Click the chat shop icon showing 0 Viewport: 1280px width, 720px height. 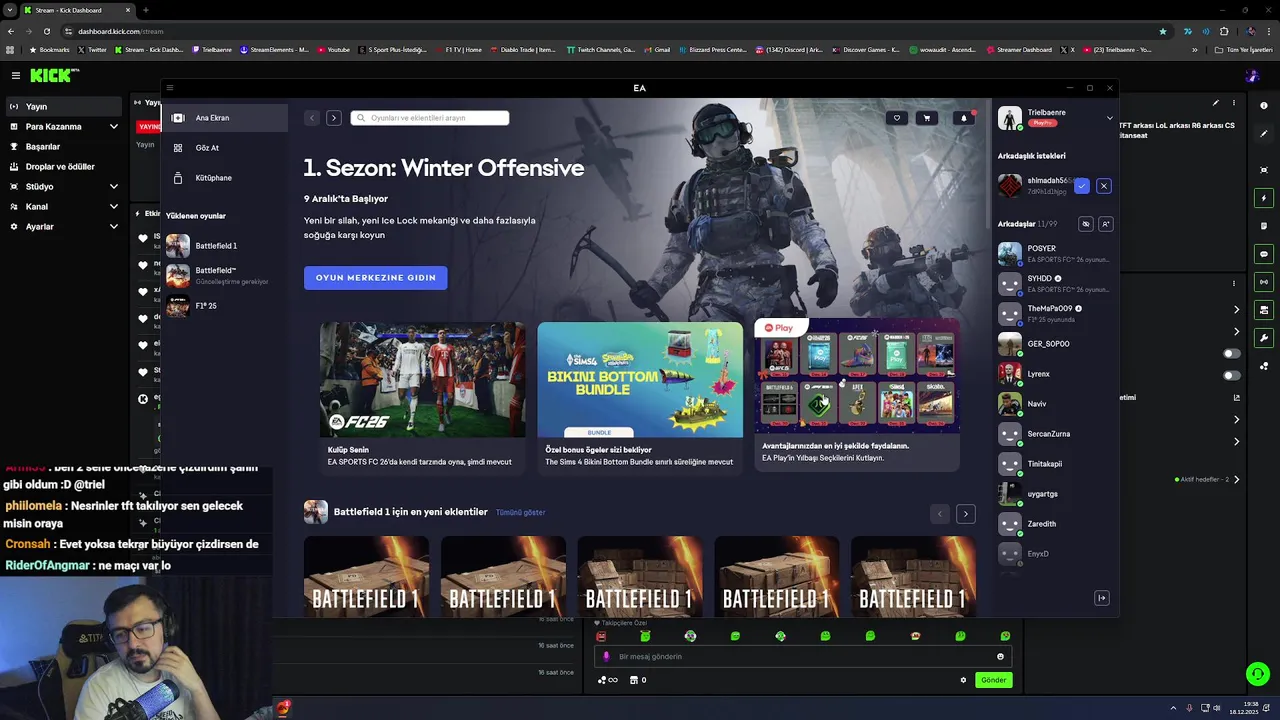(639, 680)
